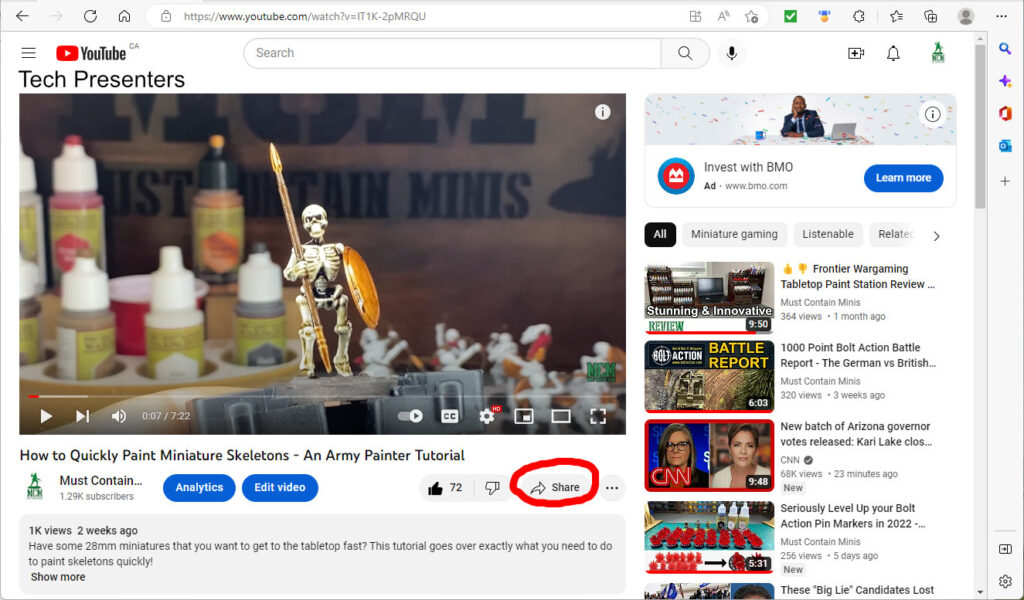Open the Collections icon in toolbar
The height and width of the screenshot is (600, 1024).
pos(931,16)
